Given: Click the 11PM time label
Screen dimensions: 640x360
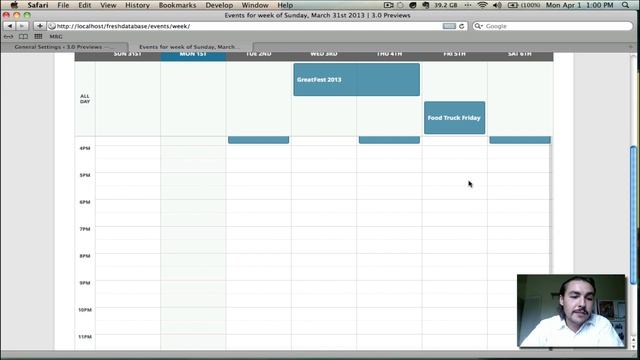Looking at the screenshot, I should 85,337.
